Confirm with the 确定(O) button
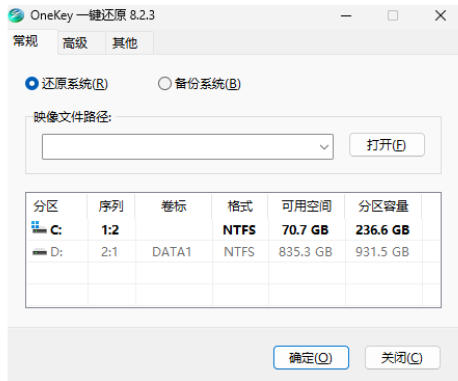Image resolution: width=458 pixels, height=381 pixels. (311, 358)
